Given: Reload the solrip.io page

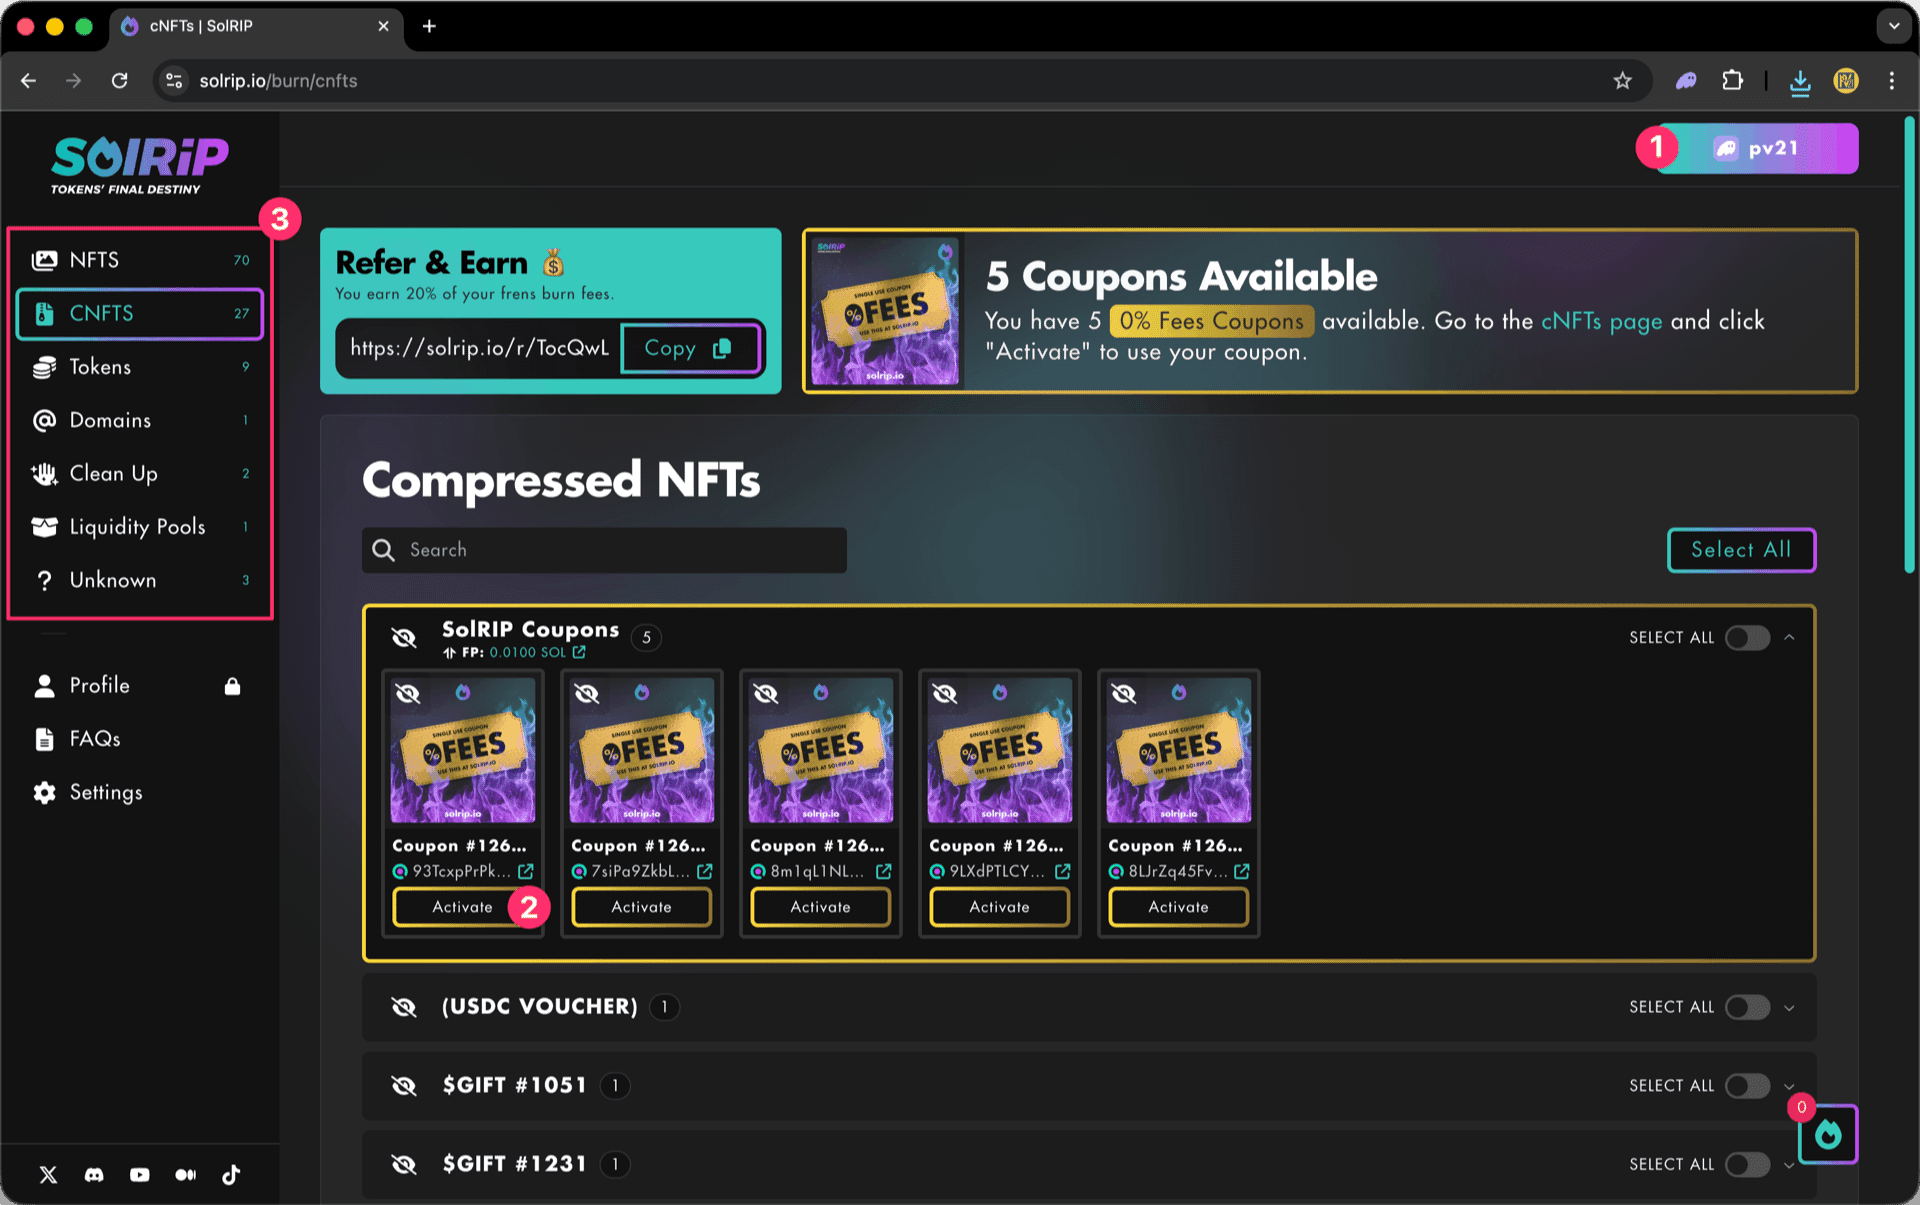Looking at the screenshot, I should pos(119,81).
